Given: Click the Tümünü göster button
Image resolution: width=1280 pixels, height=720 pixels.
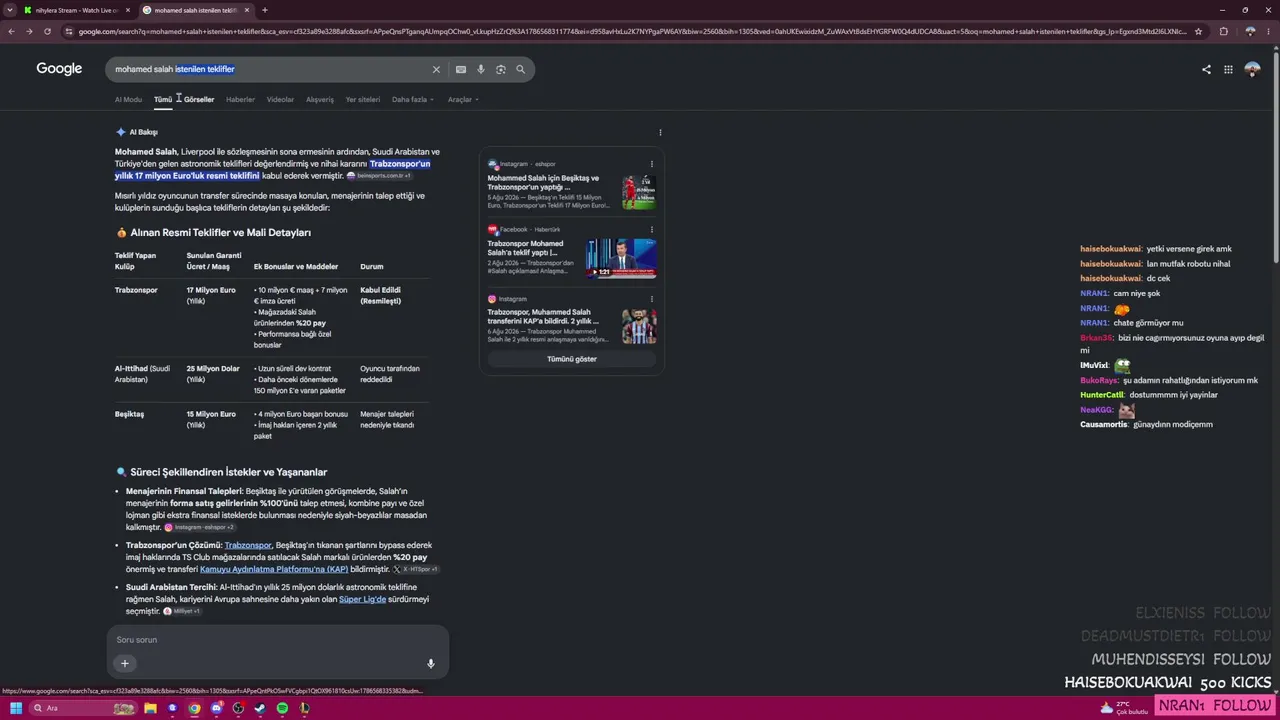Looking at the screenshot, I should click(572, 359).
